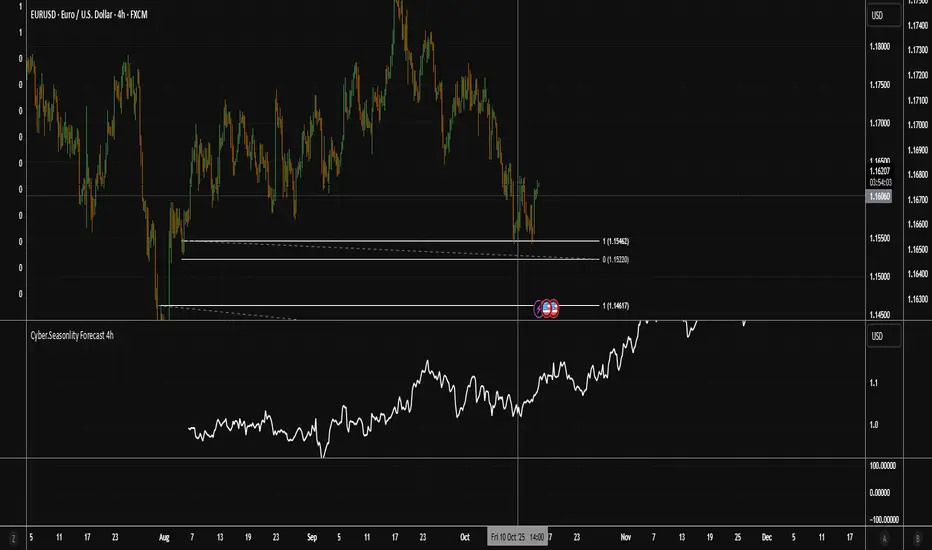
Task: Open the timezone Z button on time axis
Action: coord(13,539)
